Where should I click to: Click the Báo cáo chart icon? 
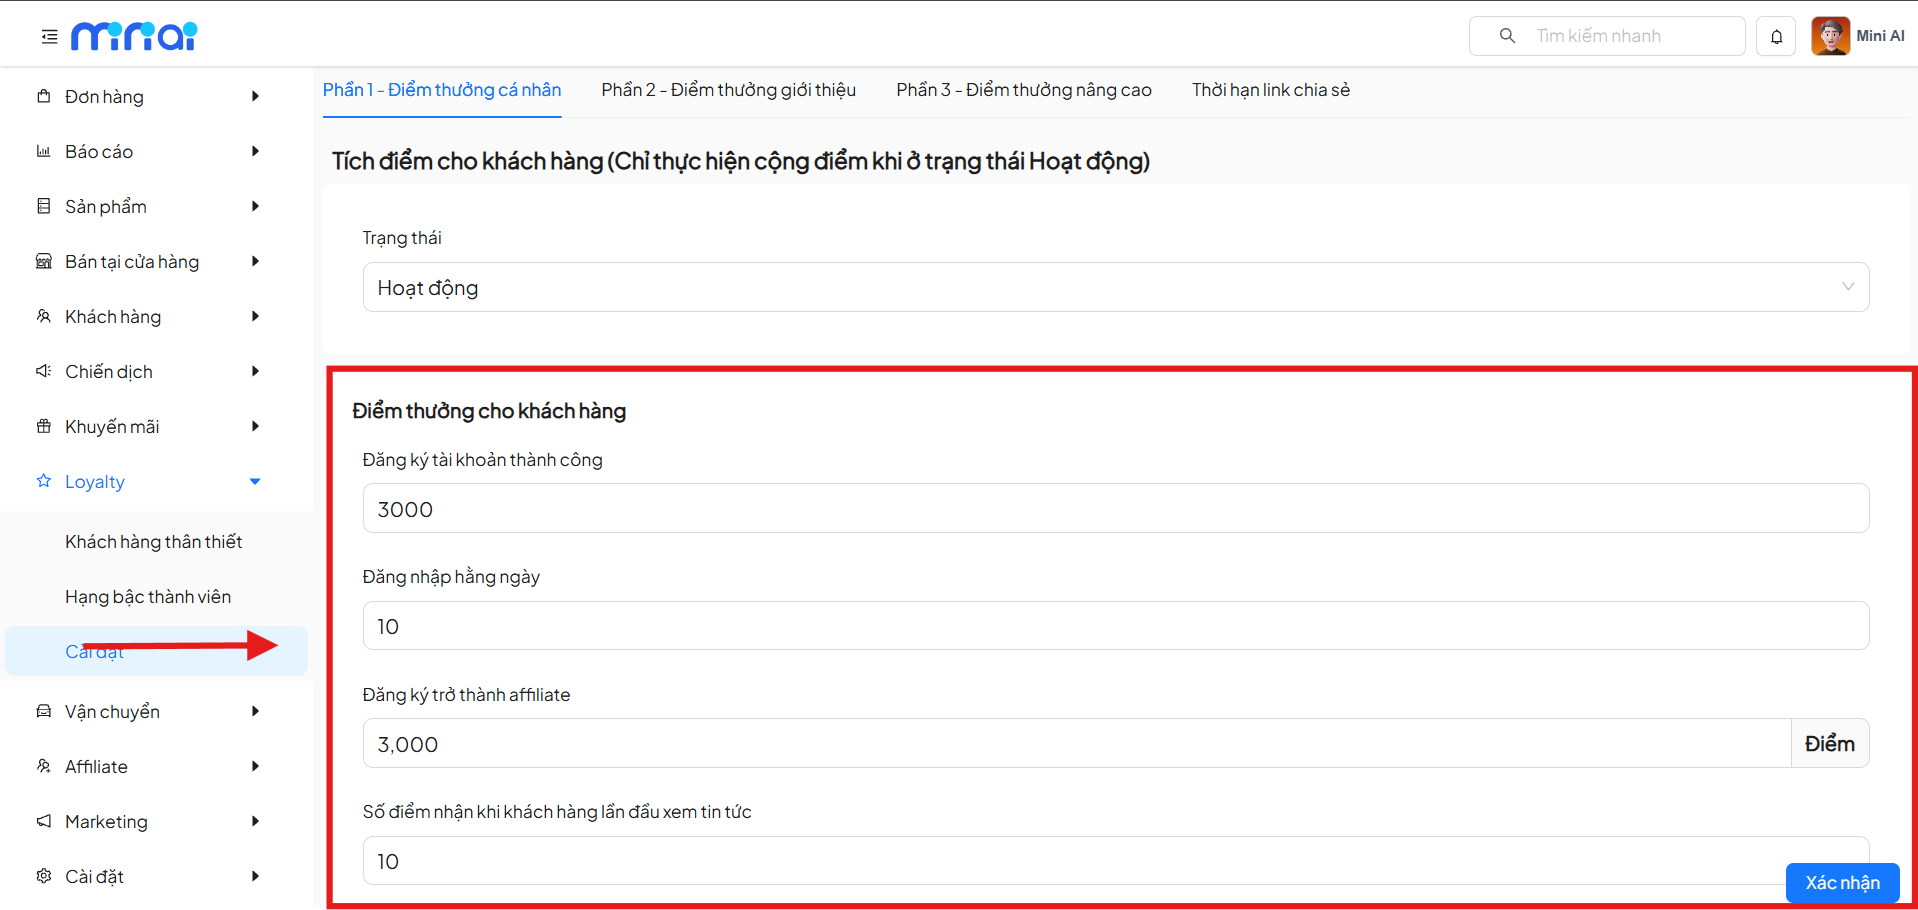coord(44,152)
